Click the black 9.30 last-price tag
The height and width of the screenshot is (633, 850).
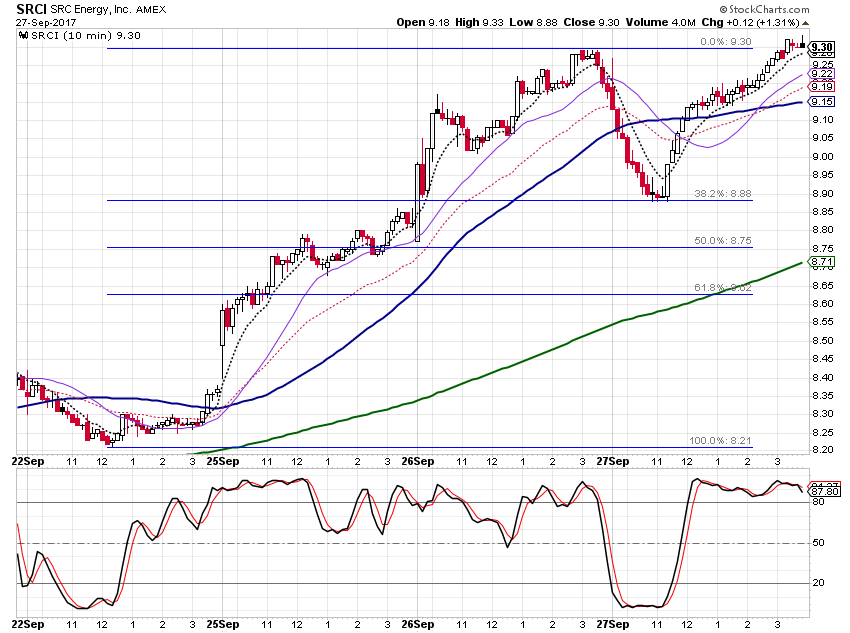pos(822,47)
